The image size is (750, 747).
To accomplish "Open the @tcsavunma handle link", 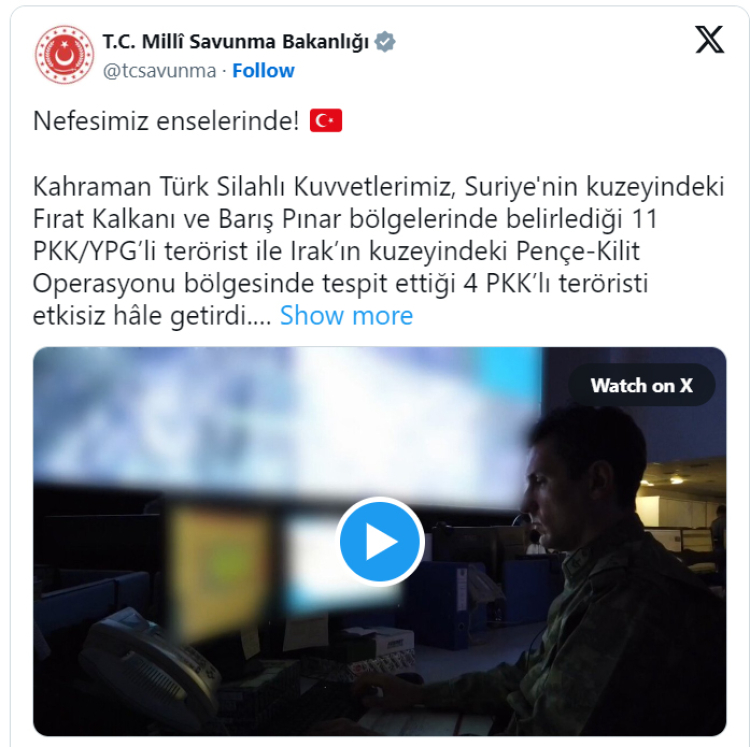I will pos(159,71).
